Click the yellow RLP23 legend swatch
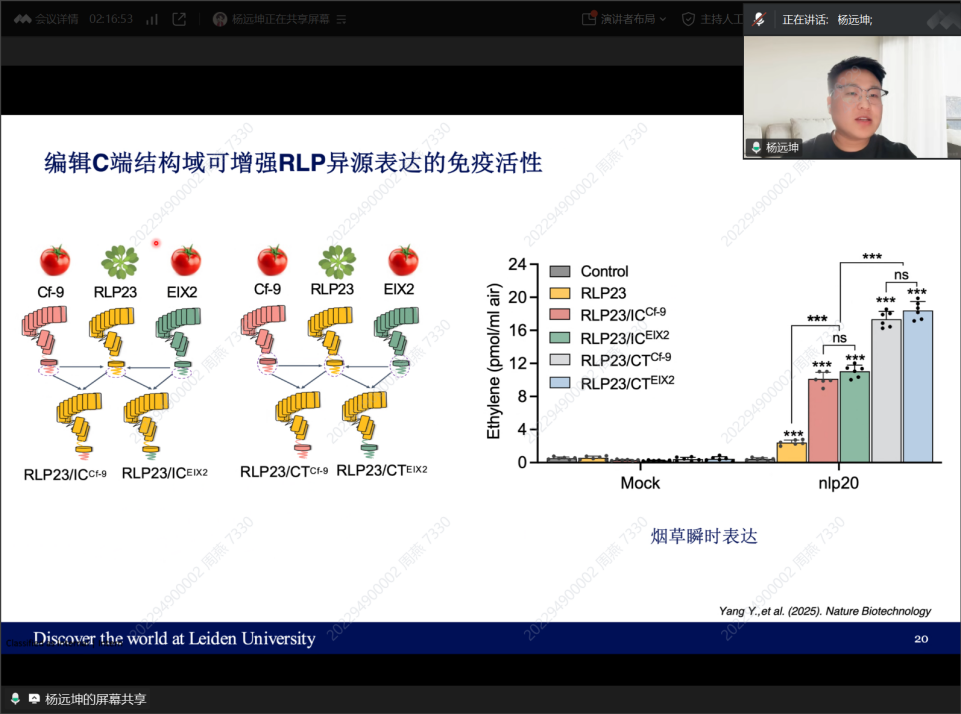This screenshot has height=714, width=961. click(560, 293)
